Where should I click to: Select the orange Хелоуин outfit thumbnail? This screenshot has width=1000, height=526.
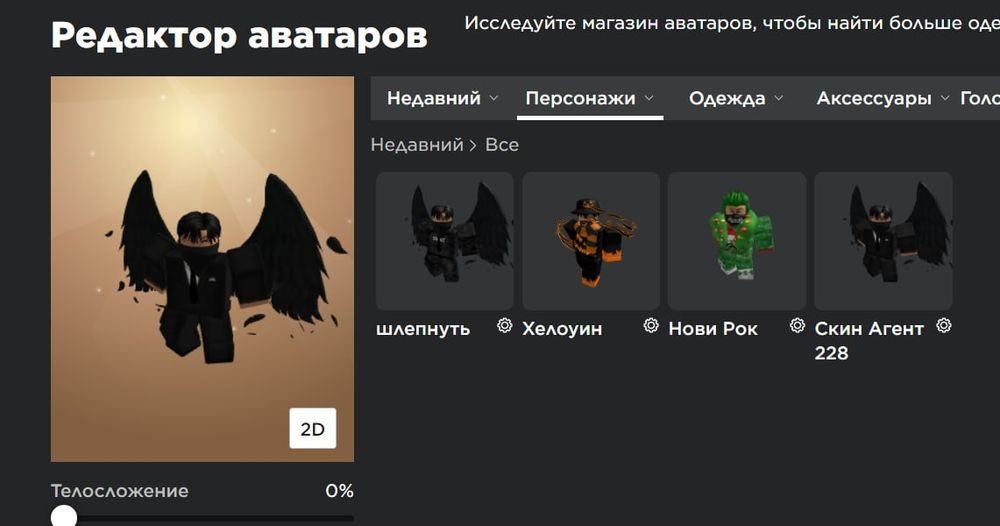591,241
